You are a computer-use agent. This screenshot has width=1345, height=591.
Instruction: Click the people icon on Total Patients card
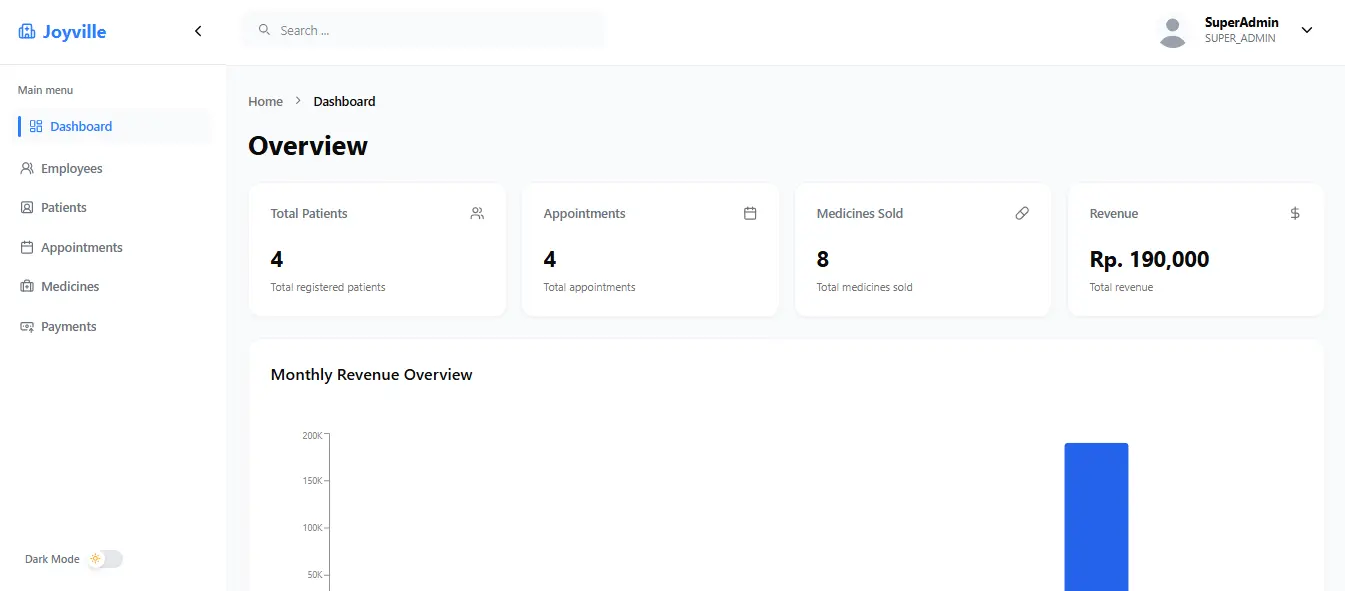tap(477, 213)
